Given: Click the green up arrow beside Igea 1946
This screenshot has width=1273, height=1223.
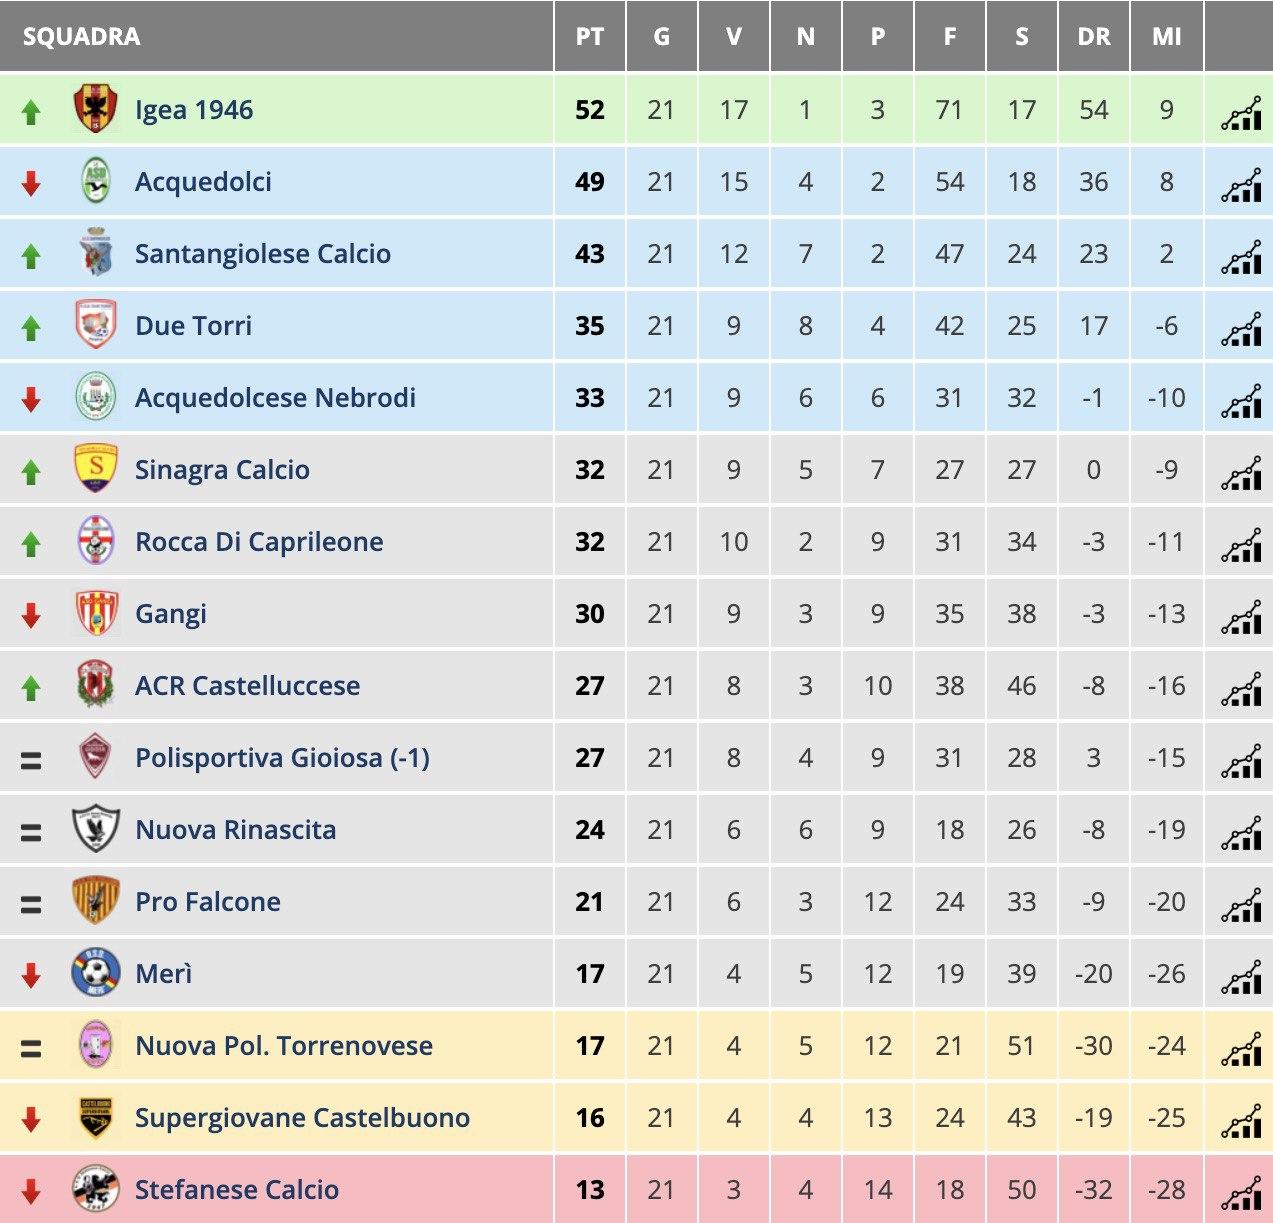Looking at the screenshot, I should tap(31, 112).
